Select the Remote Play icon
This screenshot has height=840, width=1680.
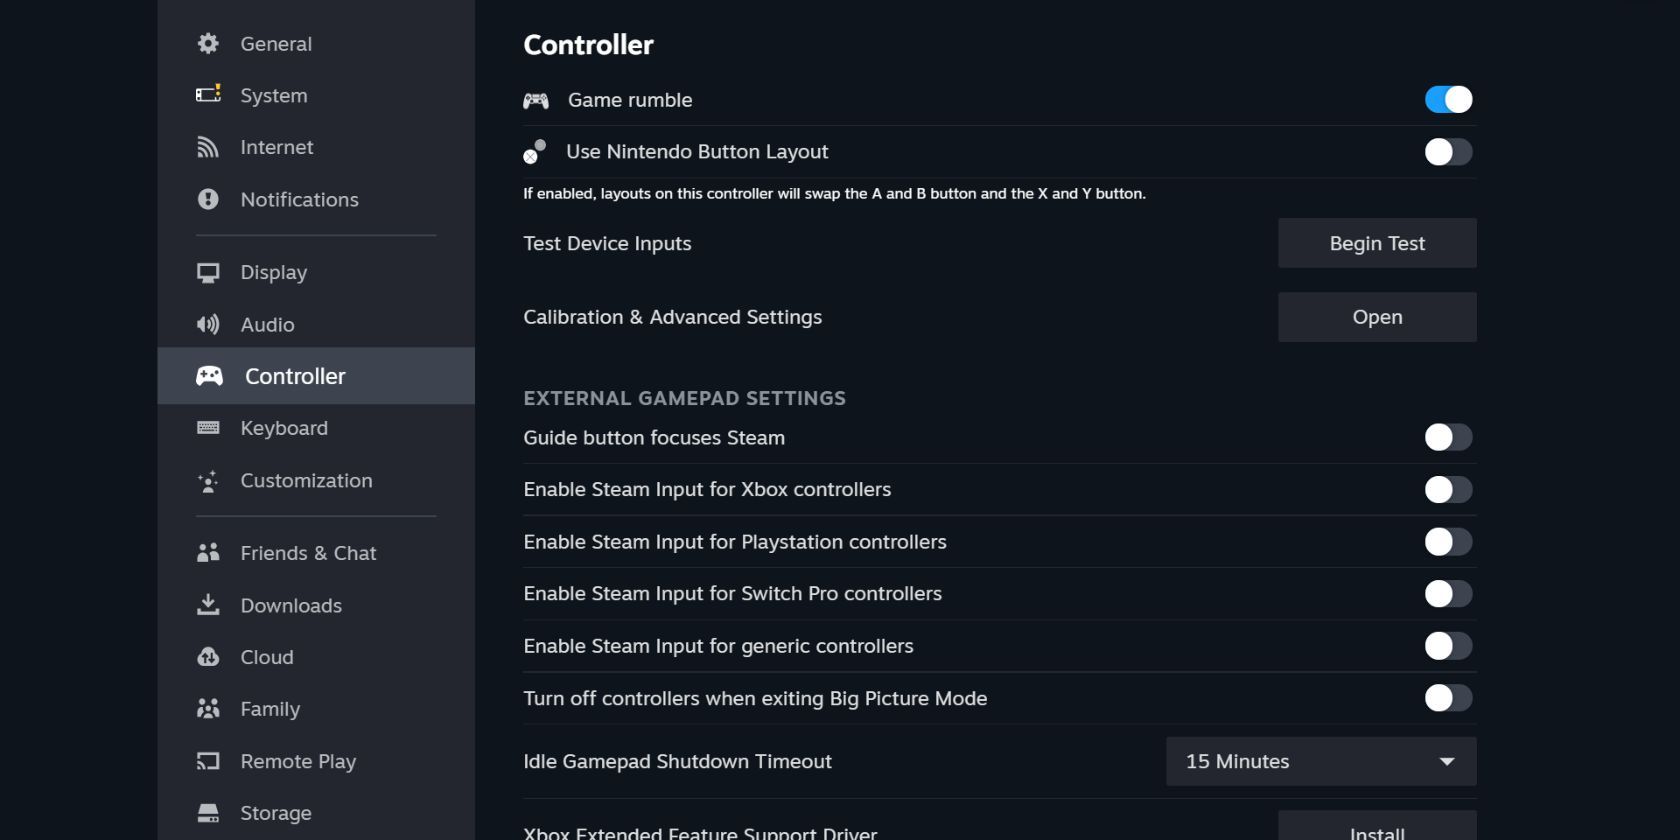point(207,761)
